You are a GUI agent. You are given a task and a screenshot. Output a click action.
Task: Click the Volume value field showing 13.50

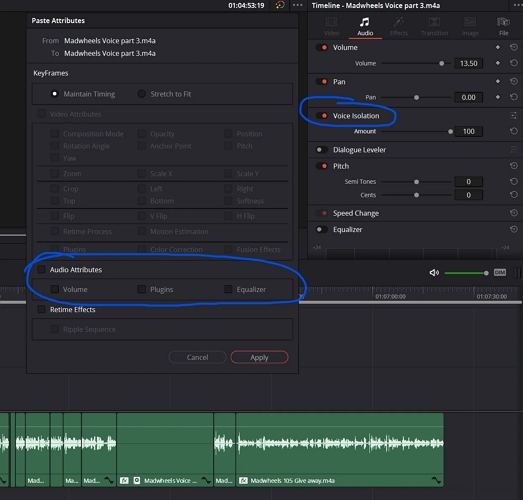[x=468, y=63]
